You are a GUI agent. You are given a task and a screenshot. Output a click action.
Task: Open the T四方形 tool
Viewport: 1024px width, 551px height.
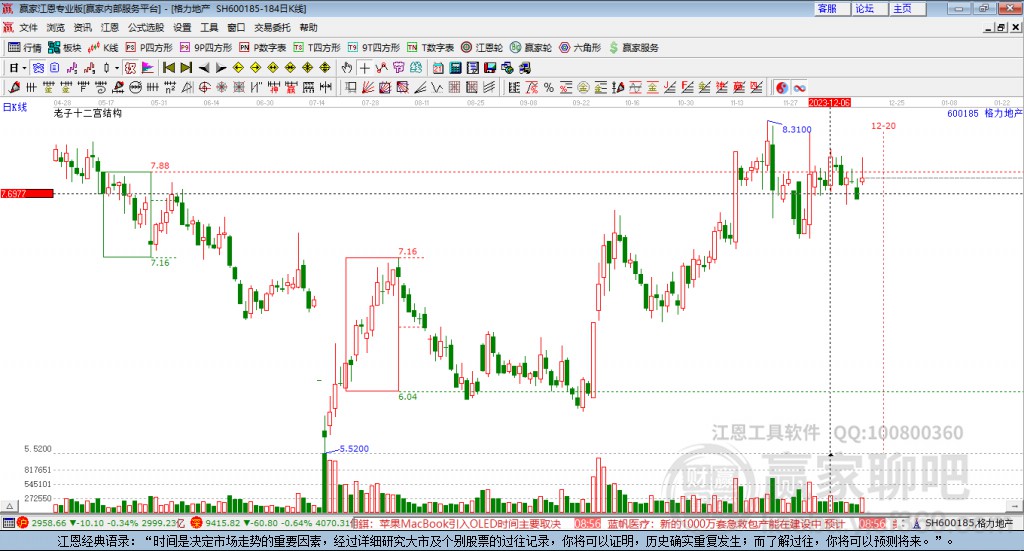click(317, 48)
